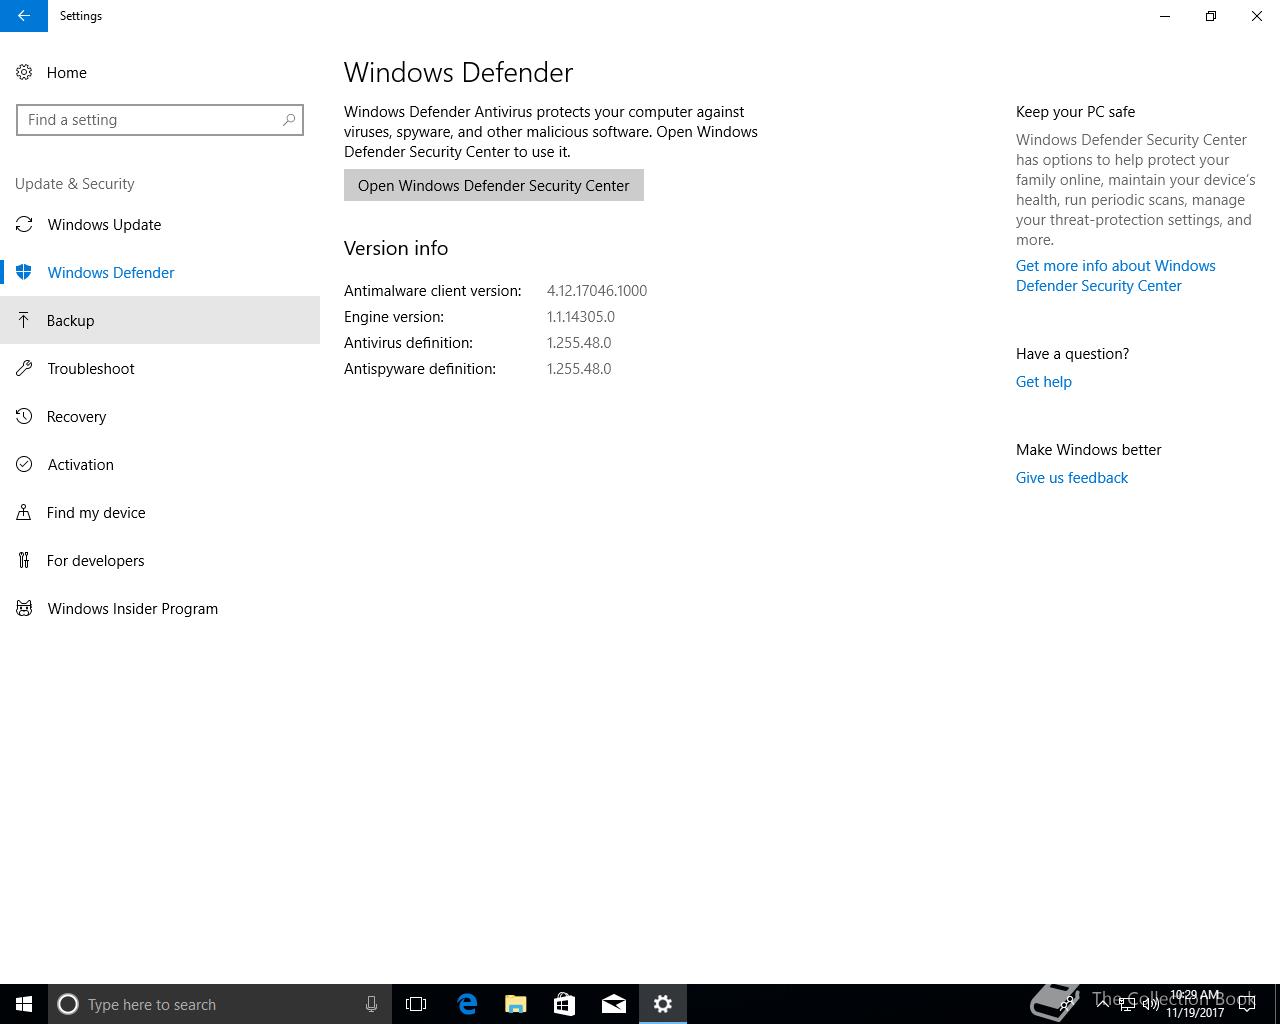
Task: Open Windows Update section
Action: point(160,224)
